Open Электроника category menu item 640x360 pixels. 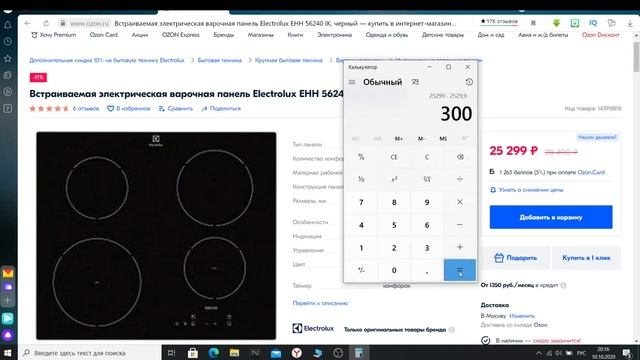(335, 35)
